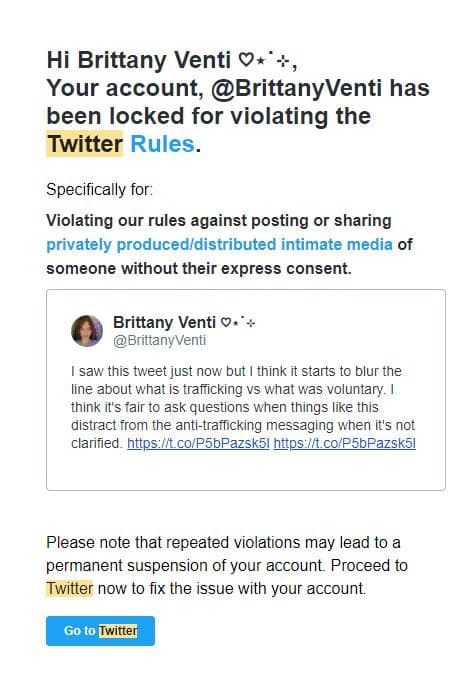
Task: Click highlighted Twitter word in the warning paragraph
Action: [69, 588]
